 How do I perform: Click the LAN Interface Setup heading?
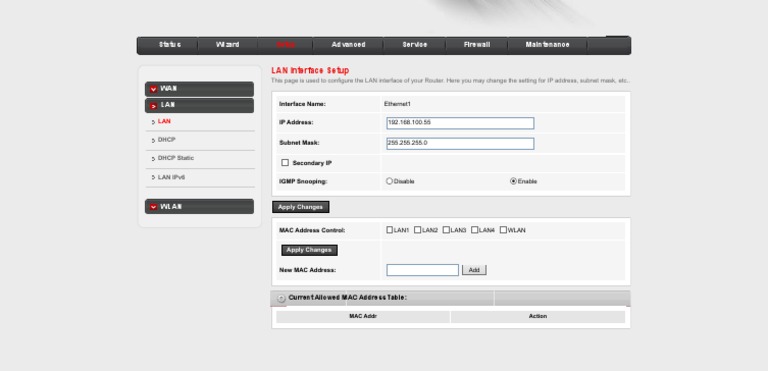[x=310, y=71]
